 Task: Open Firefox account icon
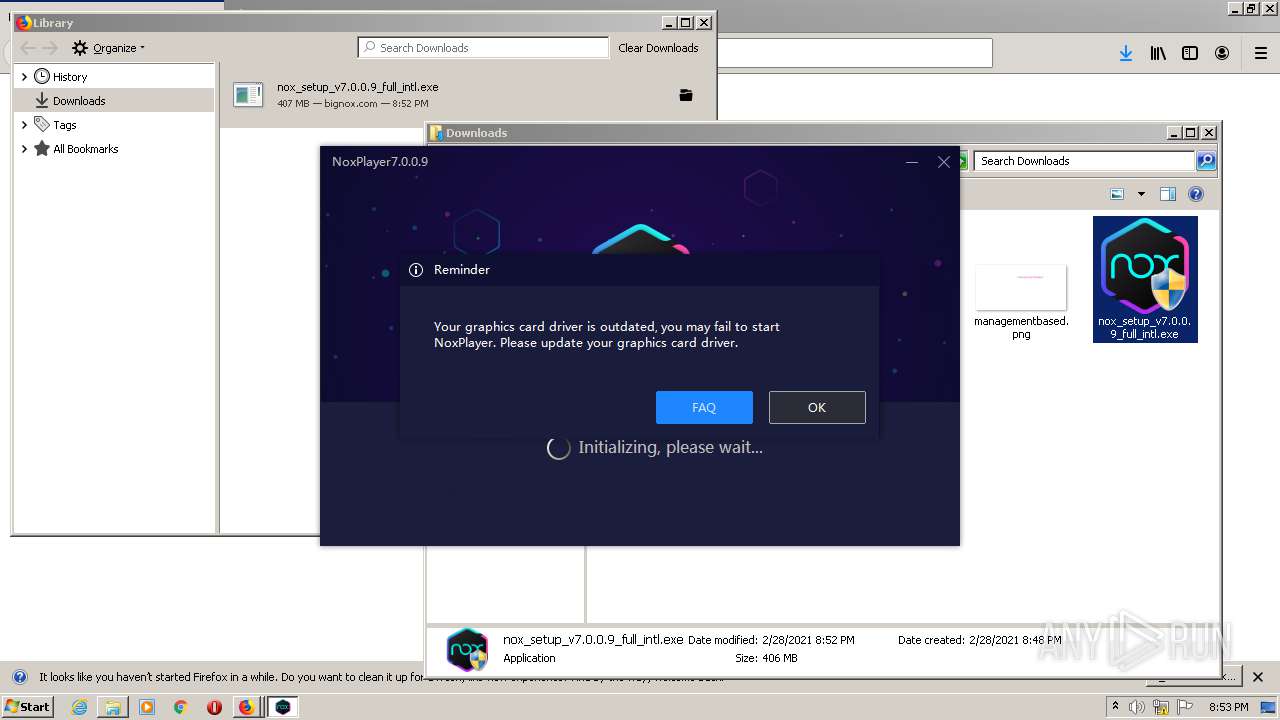click(1222, 54)
